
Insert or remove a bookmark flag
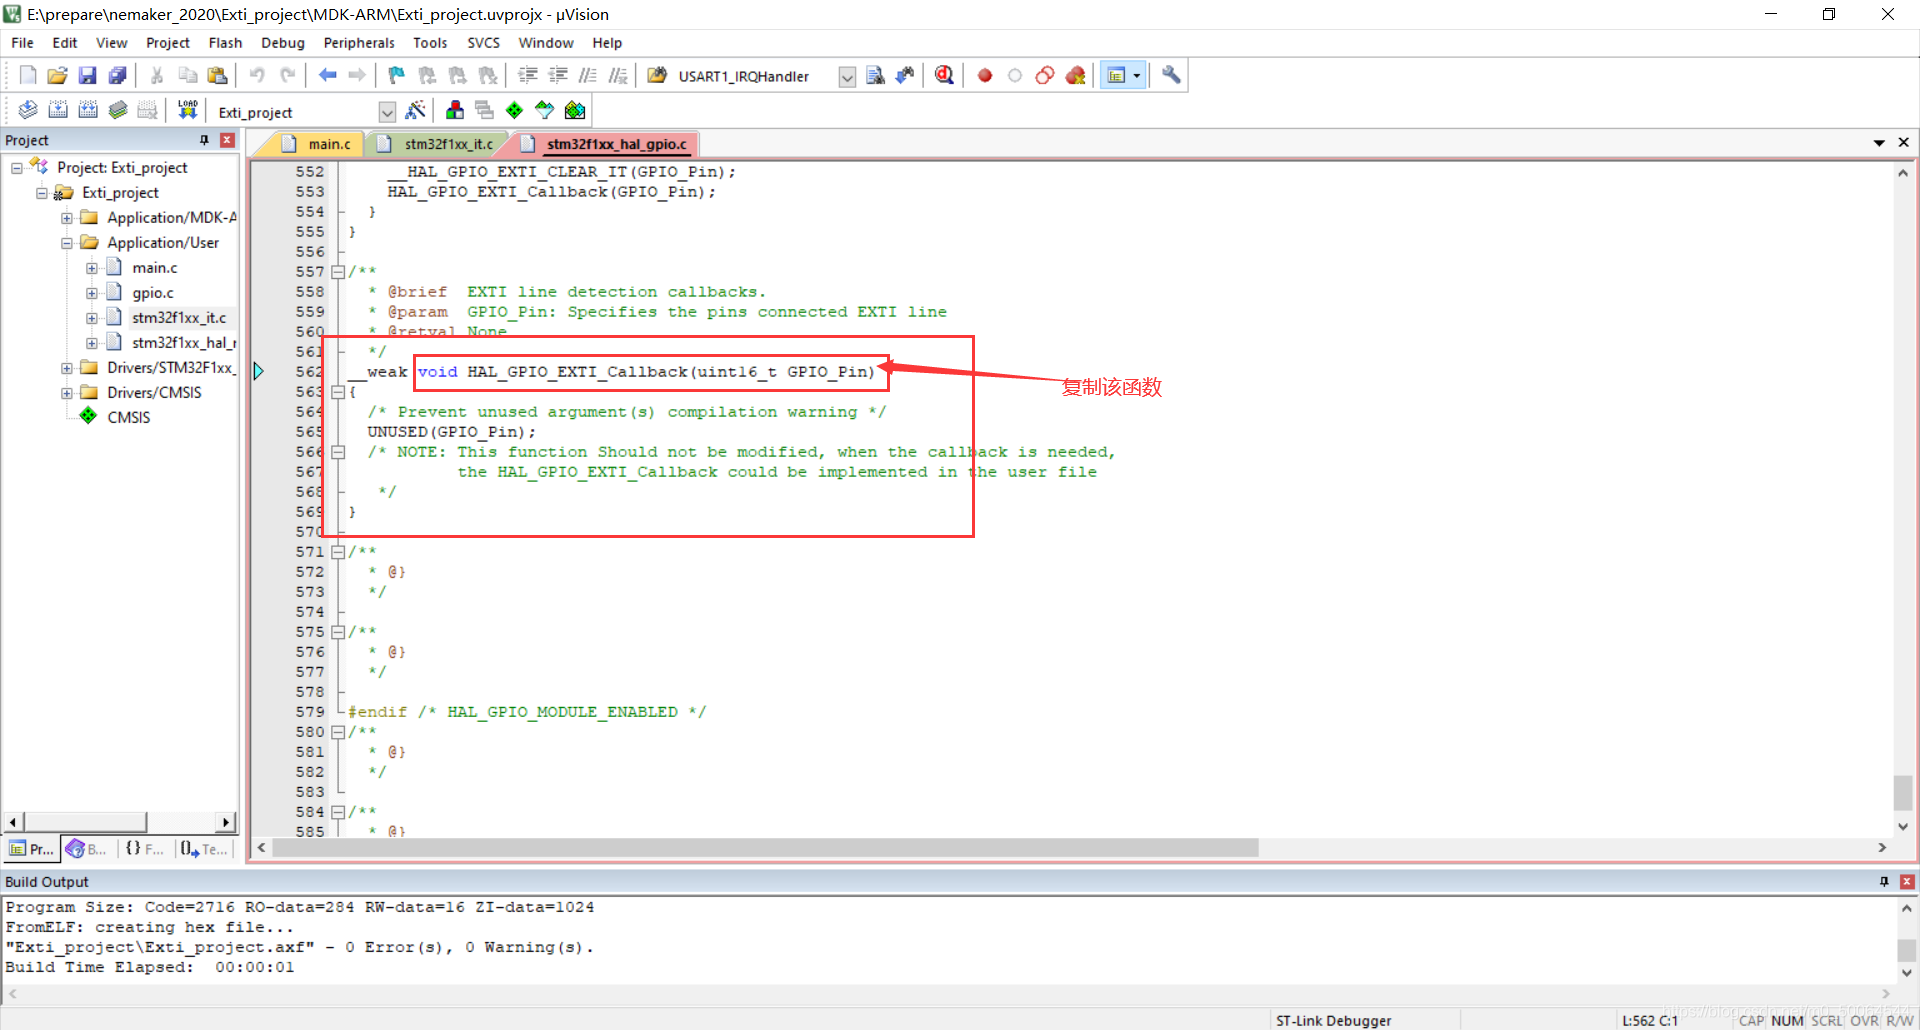[397, 75]
